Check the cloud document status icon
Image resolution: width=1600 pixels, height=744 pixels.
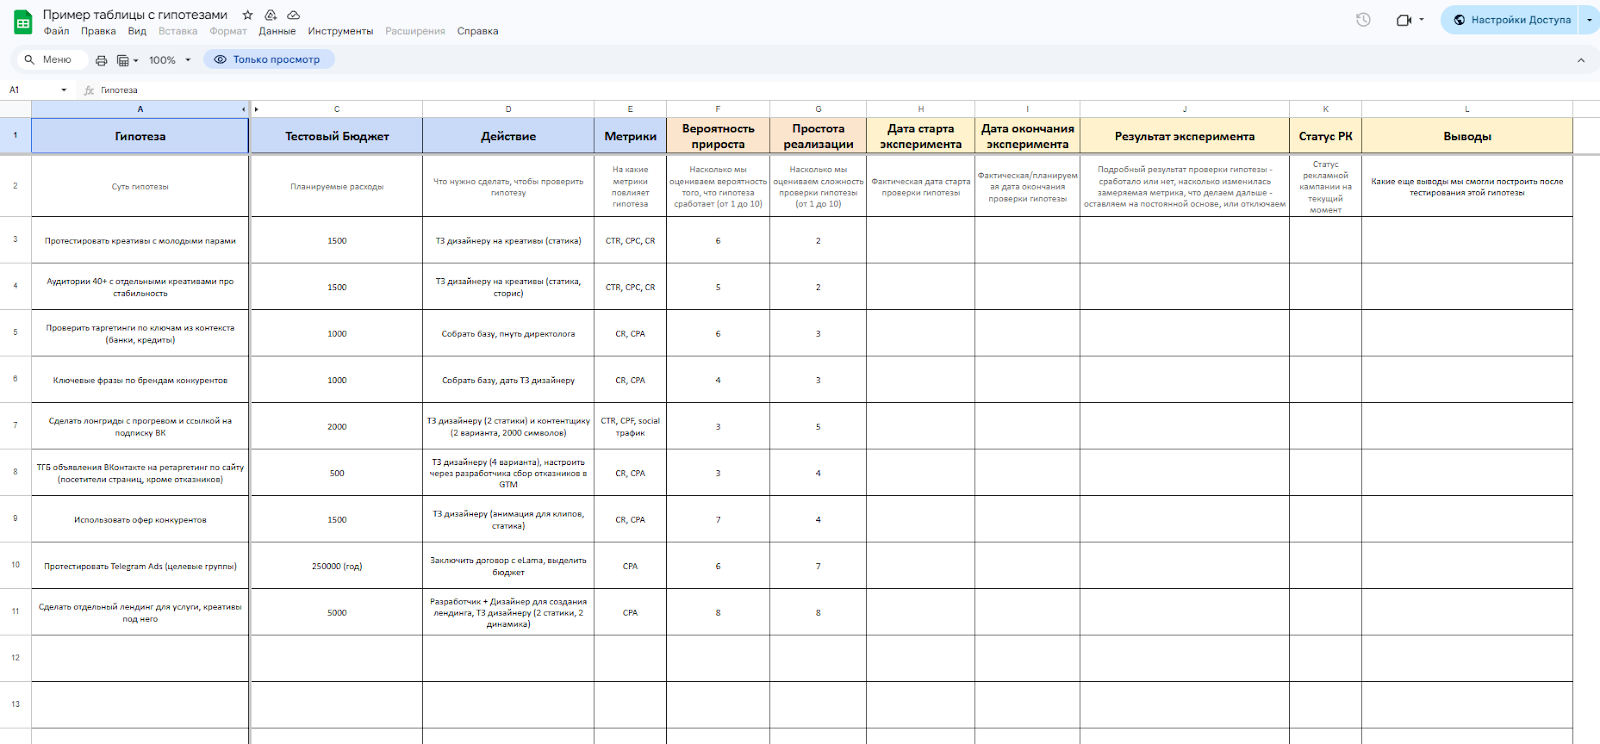[293, 15]
